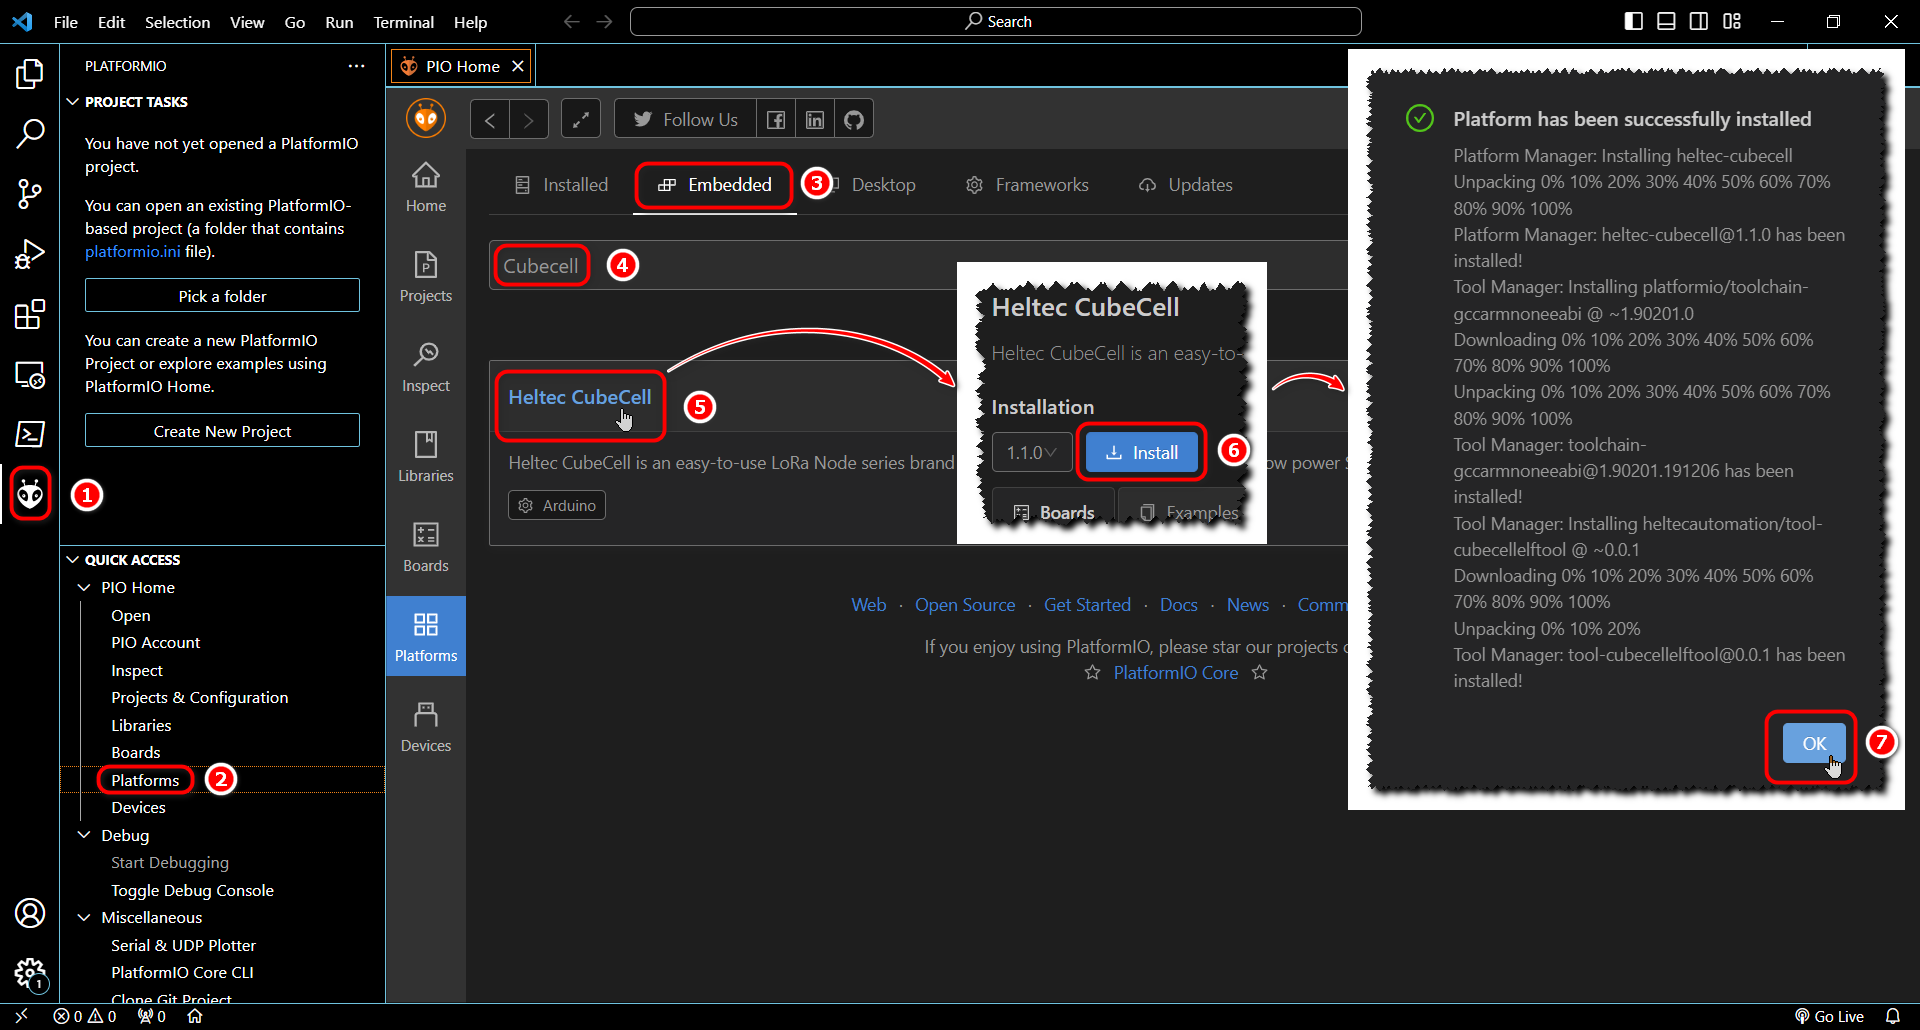This screenshot has width=1920, height=1030.
Task: Click the Create New Project button
Action: (222, 431)
